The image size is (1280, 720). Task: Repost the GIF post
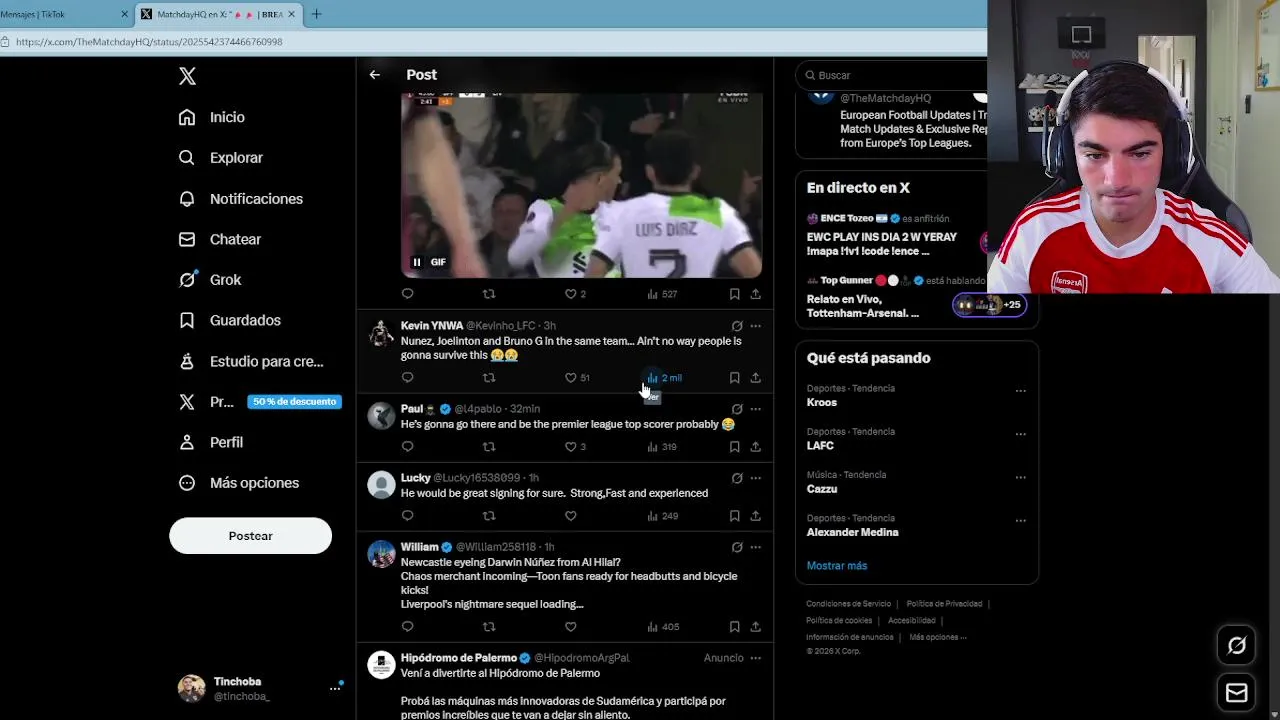[489, 294]
